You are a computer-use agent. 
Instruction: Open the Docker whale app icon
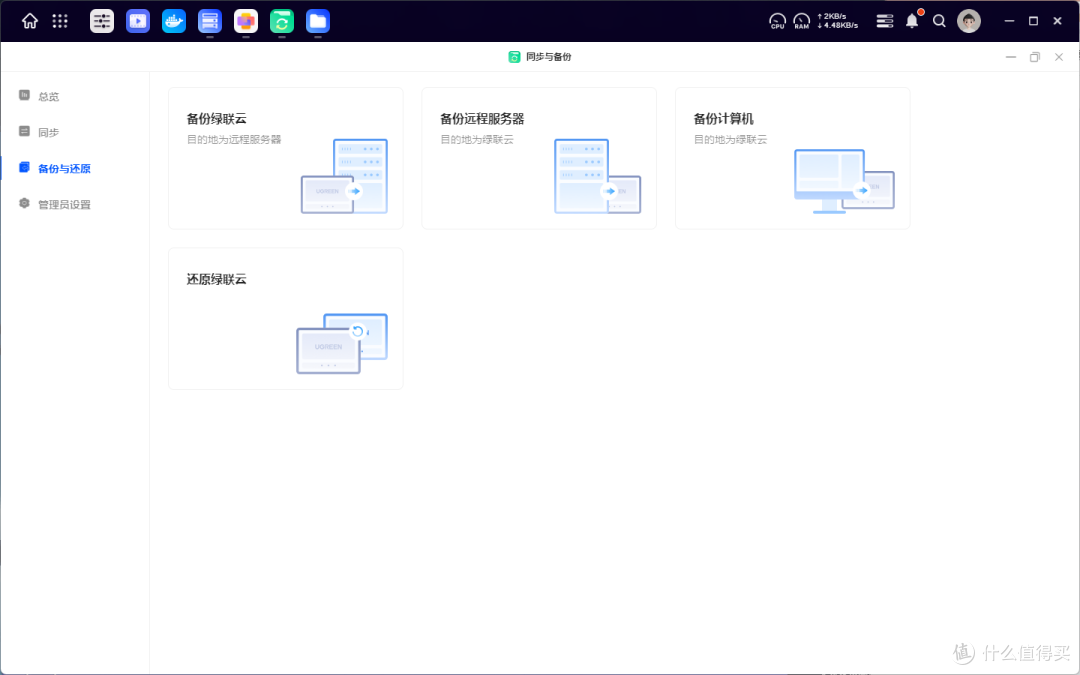pos(174,21)
